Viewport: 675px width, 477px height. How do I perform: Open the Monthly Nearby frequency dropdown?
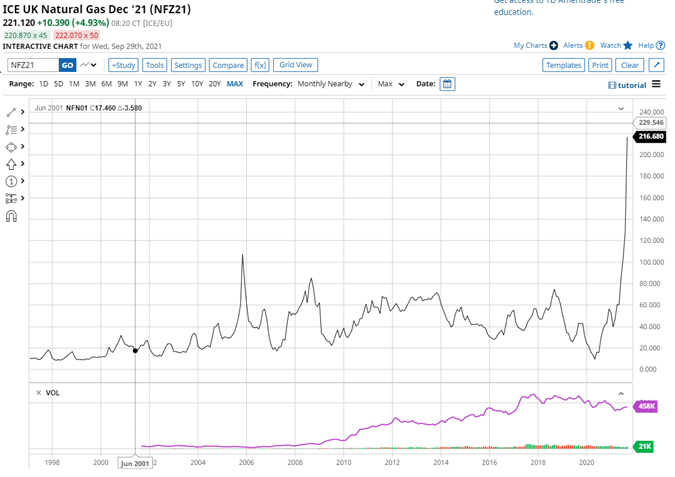[x=331, y=84]
